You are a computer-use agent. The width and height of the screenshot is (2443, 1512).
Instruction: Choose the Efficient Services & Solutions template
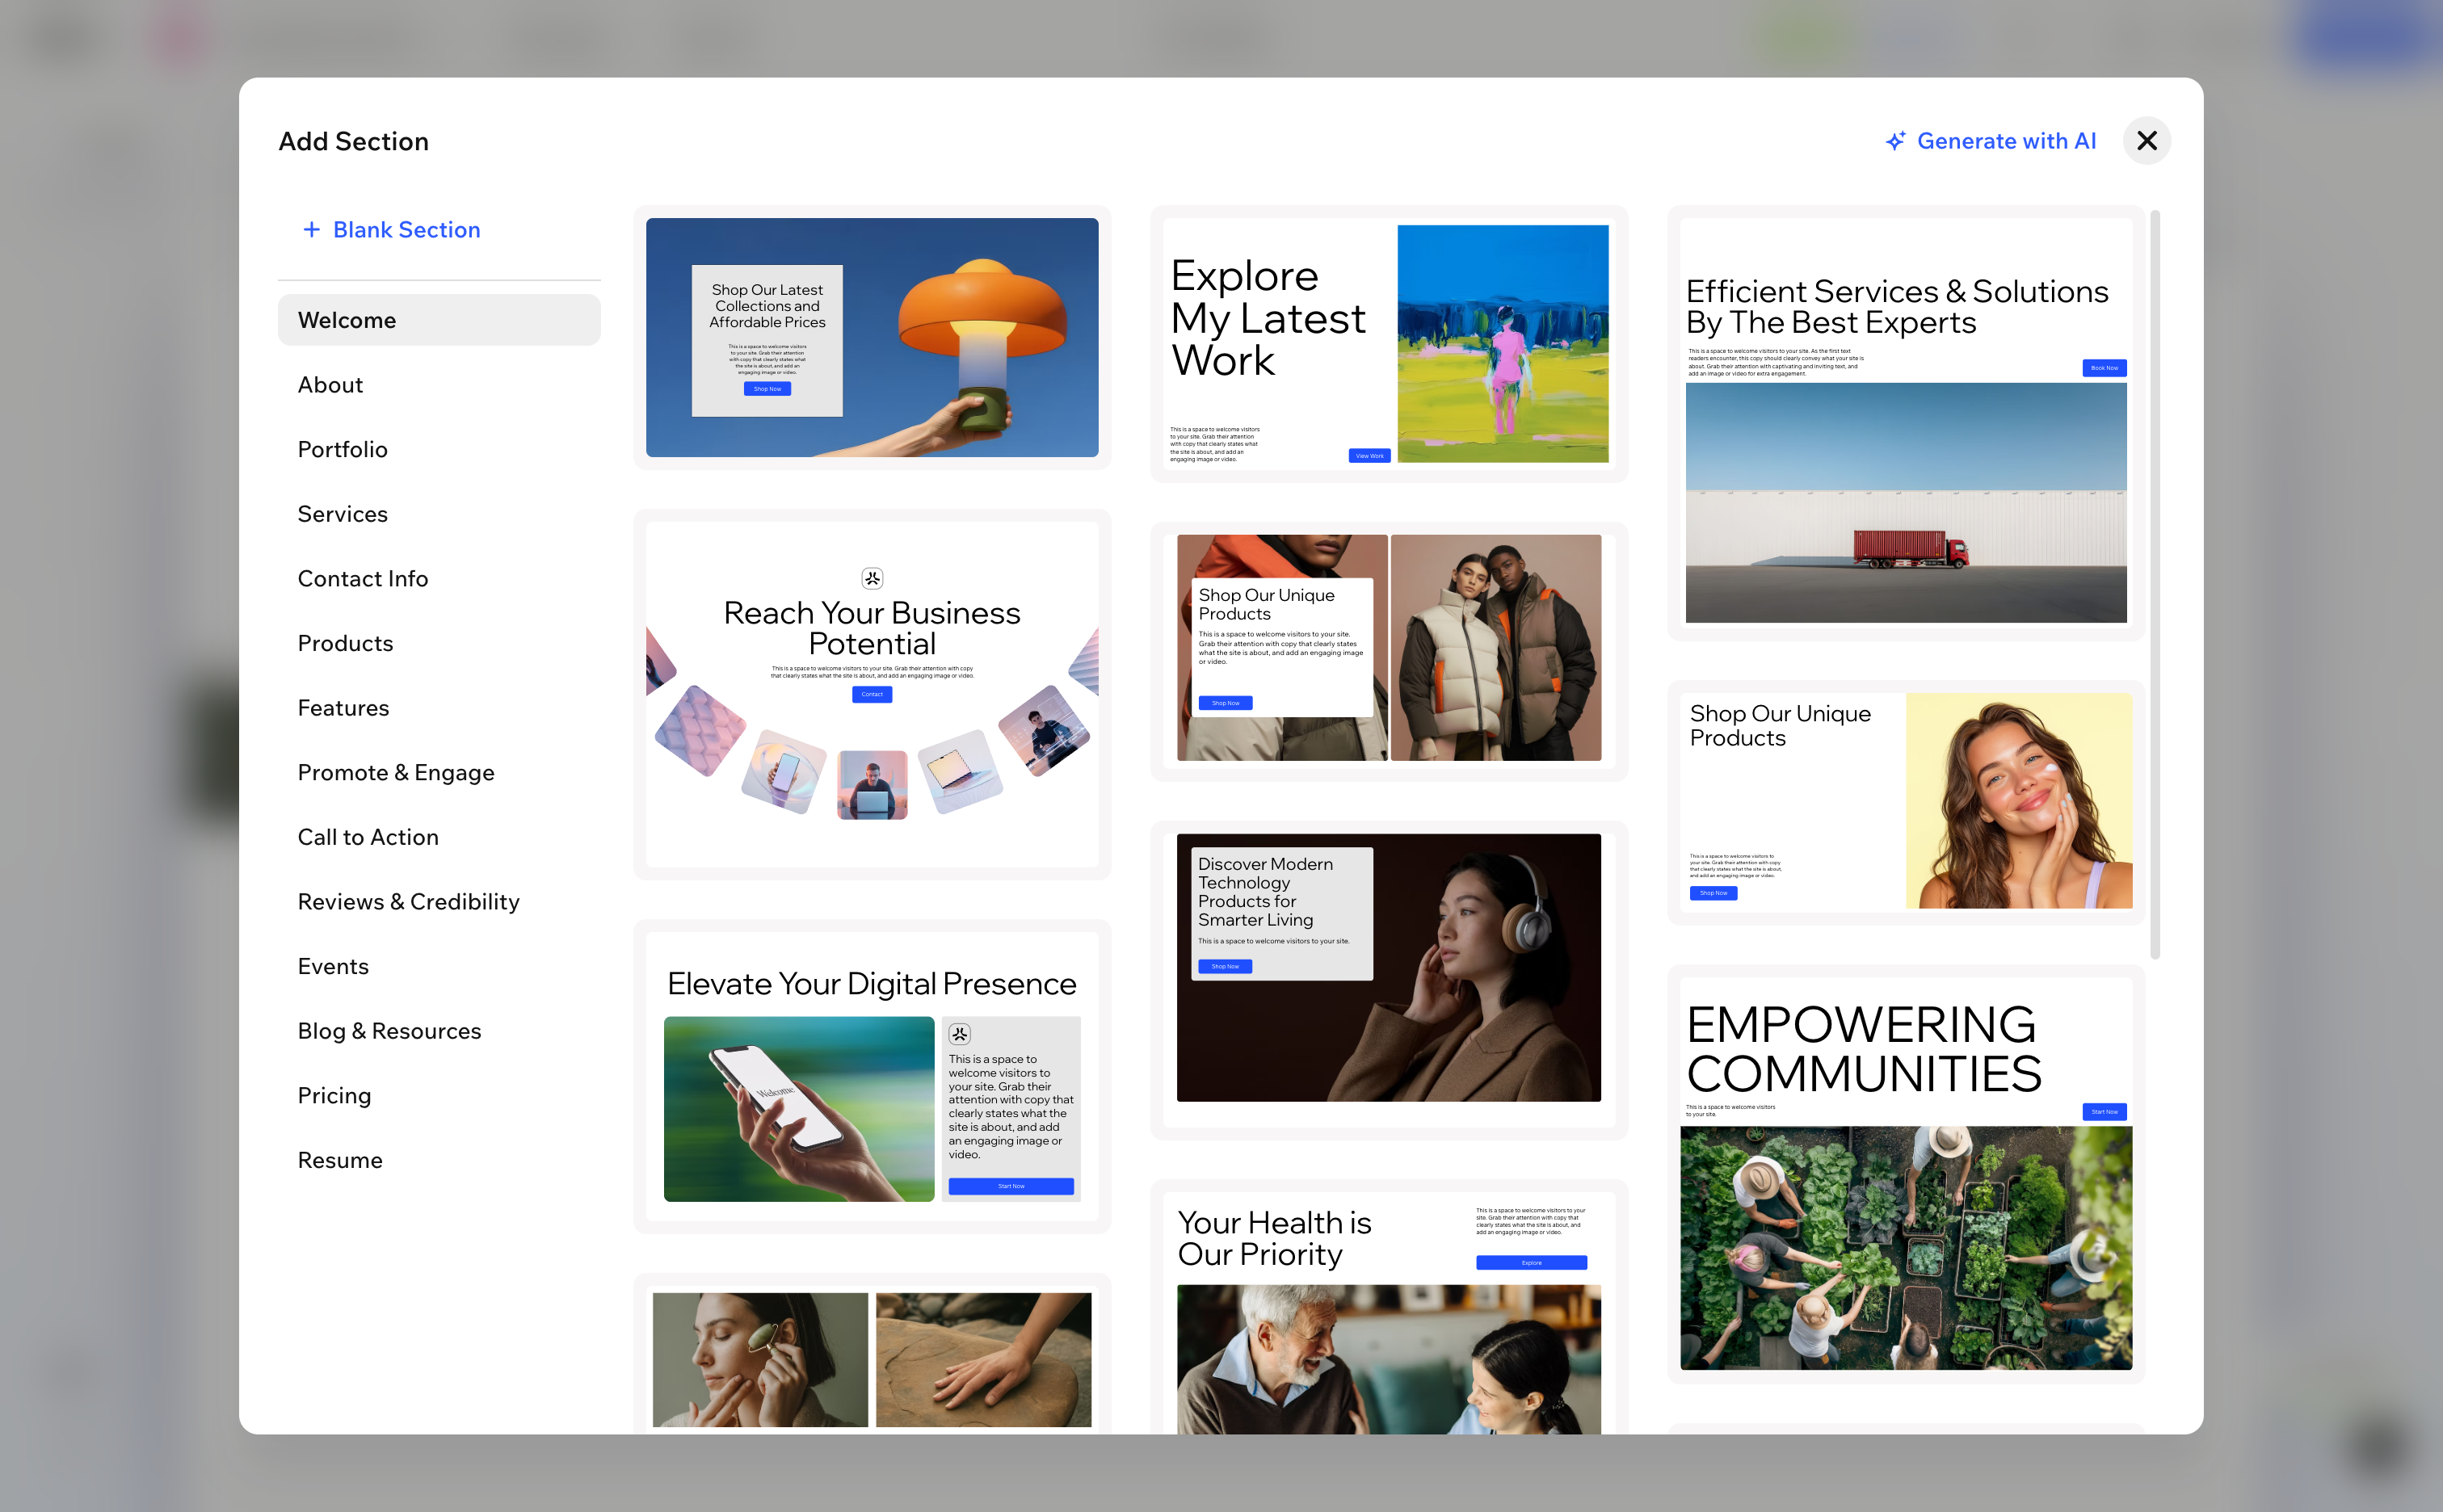pos(1906,423)
